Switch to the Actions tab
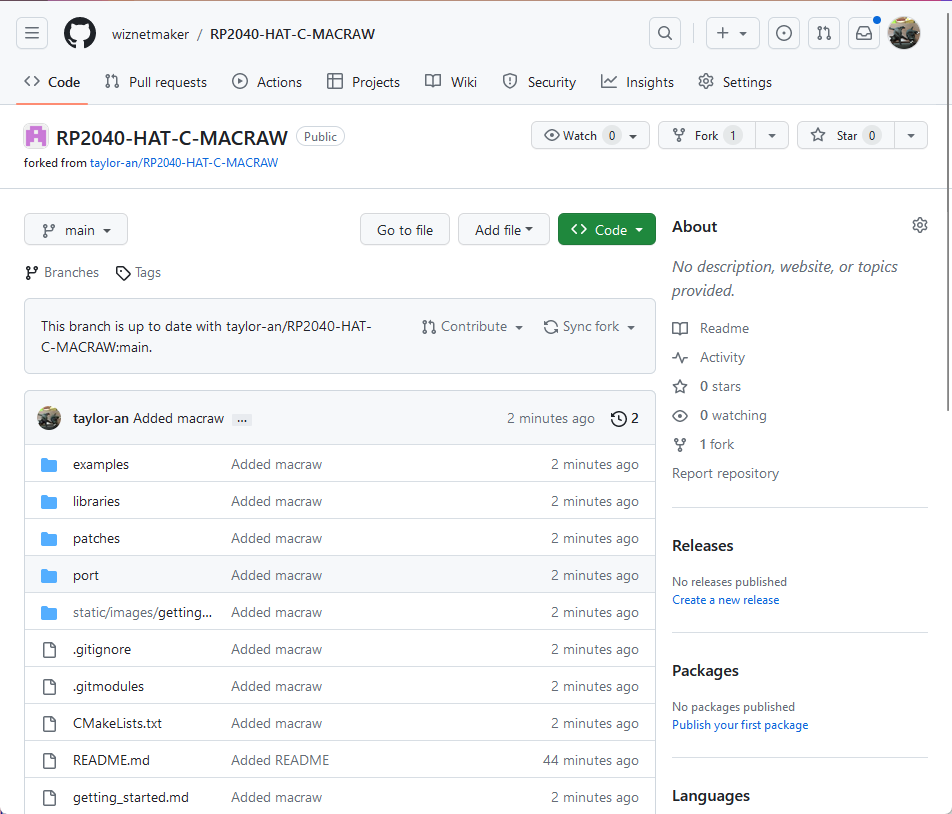The height and width of the screenshot is (814, 952). click(267, 82)
